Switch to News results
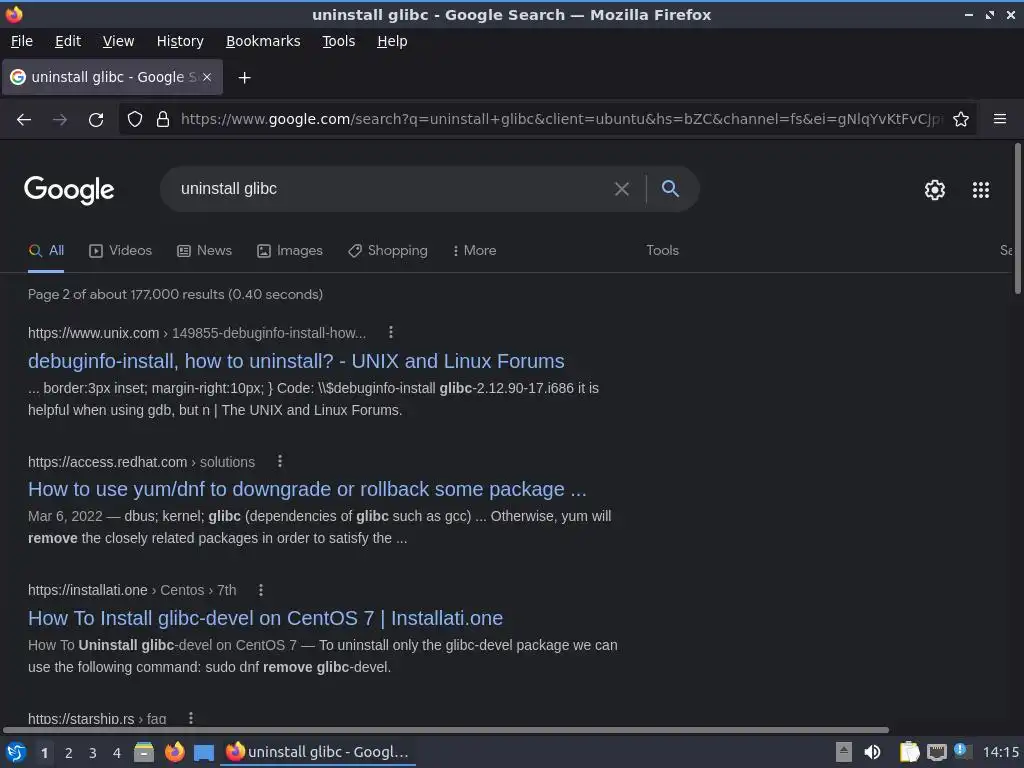This screenshot has width=1024, height=768. pos(204,251)
